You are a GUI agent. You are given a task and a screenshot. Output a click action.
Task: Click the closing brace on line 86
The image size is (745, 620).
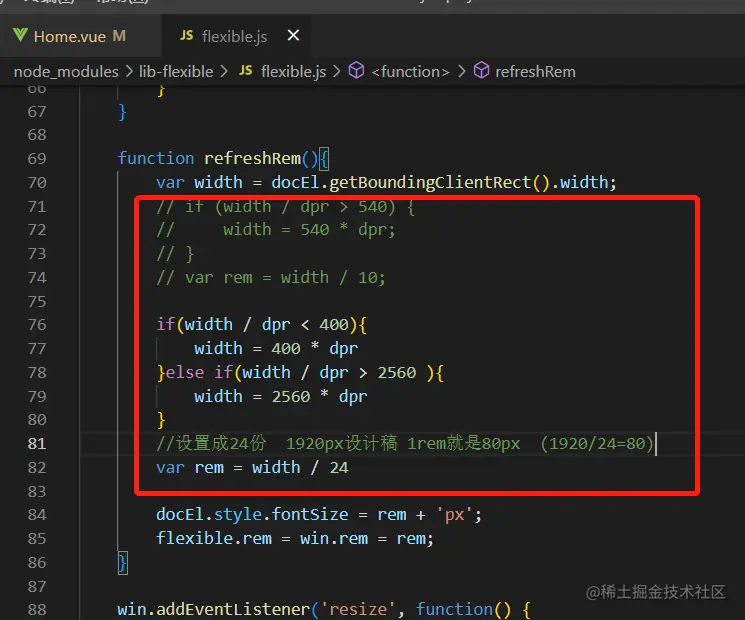[x=123, y=563]
